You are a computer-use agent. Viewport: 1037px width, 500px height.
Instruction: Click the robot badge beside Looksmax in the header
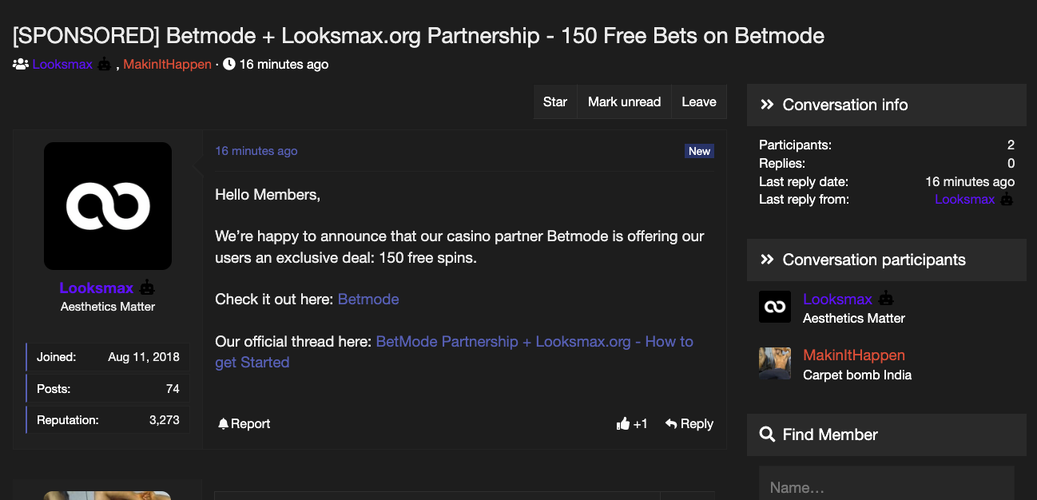[x=105, y=65]
